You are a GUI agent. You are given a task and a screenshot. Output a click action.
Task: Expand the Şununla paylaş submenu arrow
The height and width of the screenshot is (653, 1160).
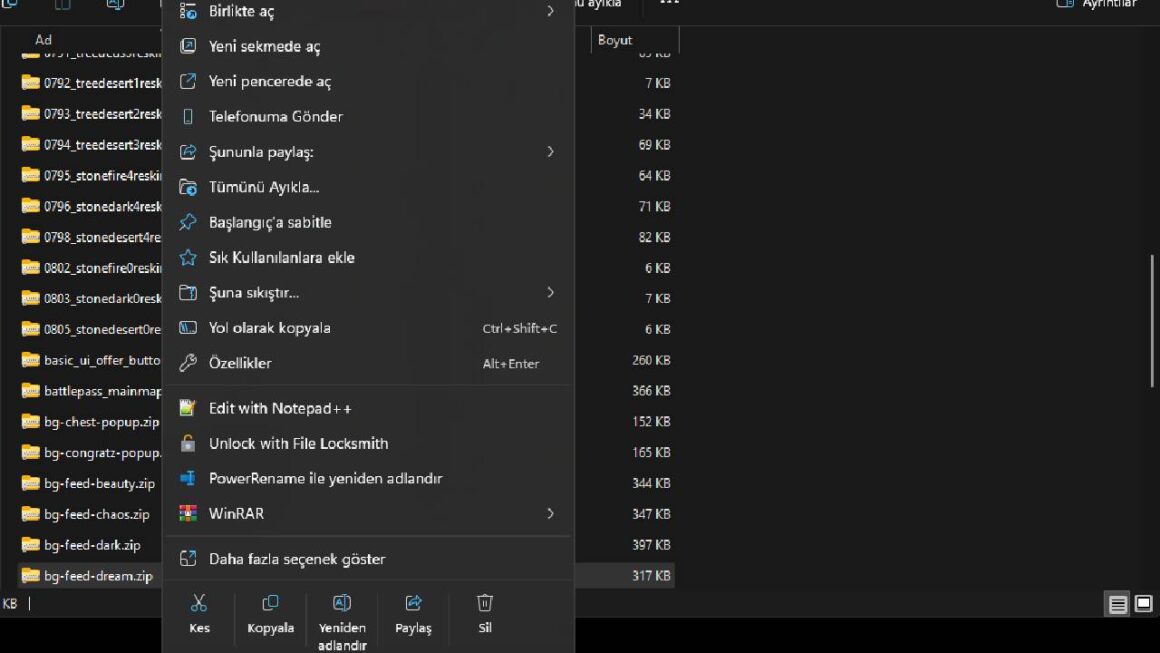tap(550, 152)
